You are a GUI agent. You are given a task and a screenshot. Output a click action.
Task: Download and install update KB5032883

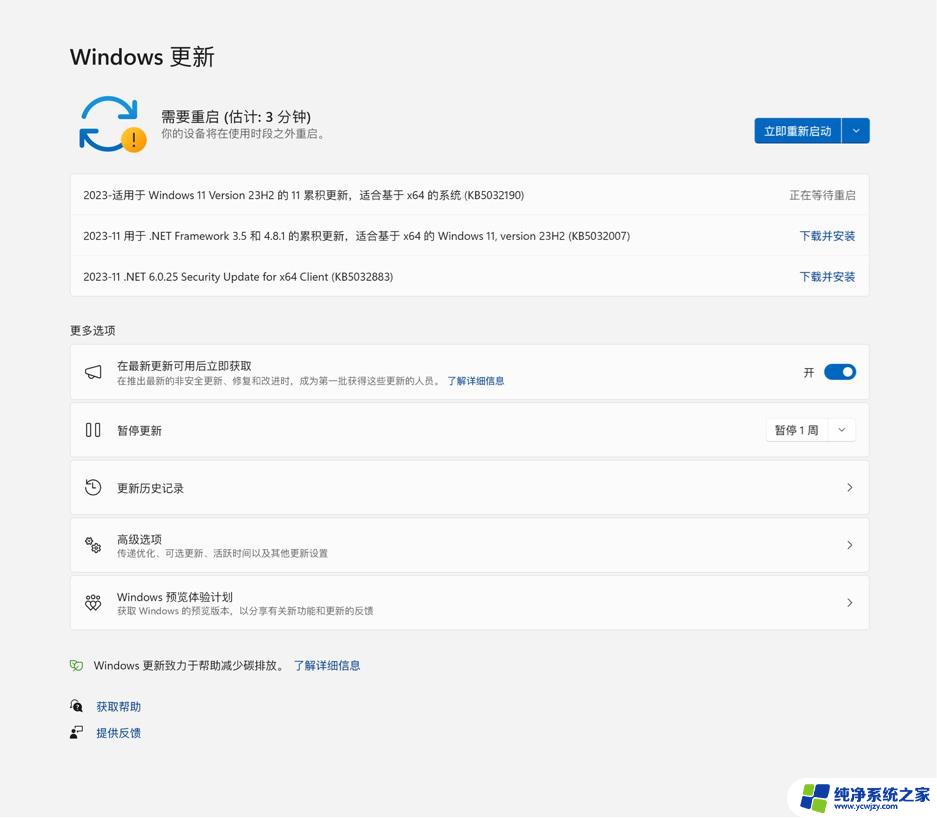(x=827, y=277)
